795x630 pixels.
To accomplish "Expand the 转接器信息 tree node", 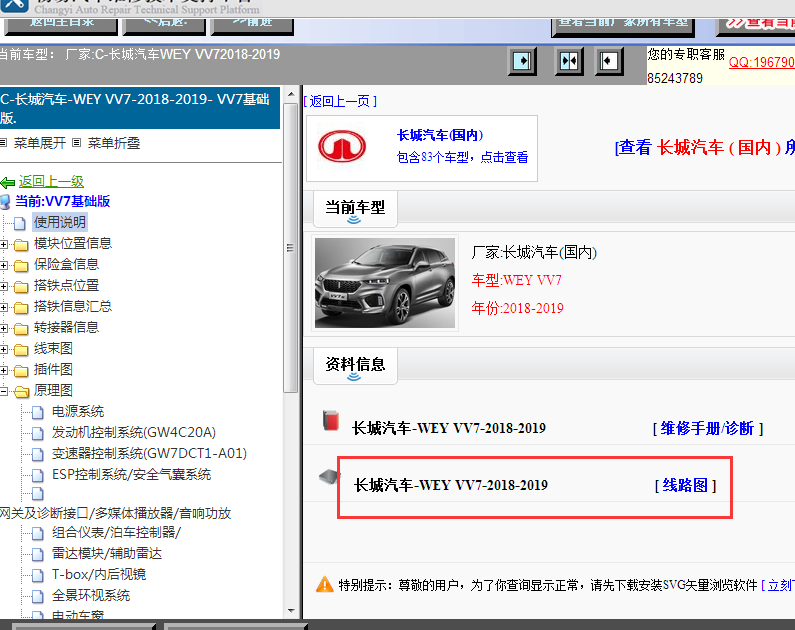I will (x=4, y=329).
